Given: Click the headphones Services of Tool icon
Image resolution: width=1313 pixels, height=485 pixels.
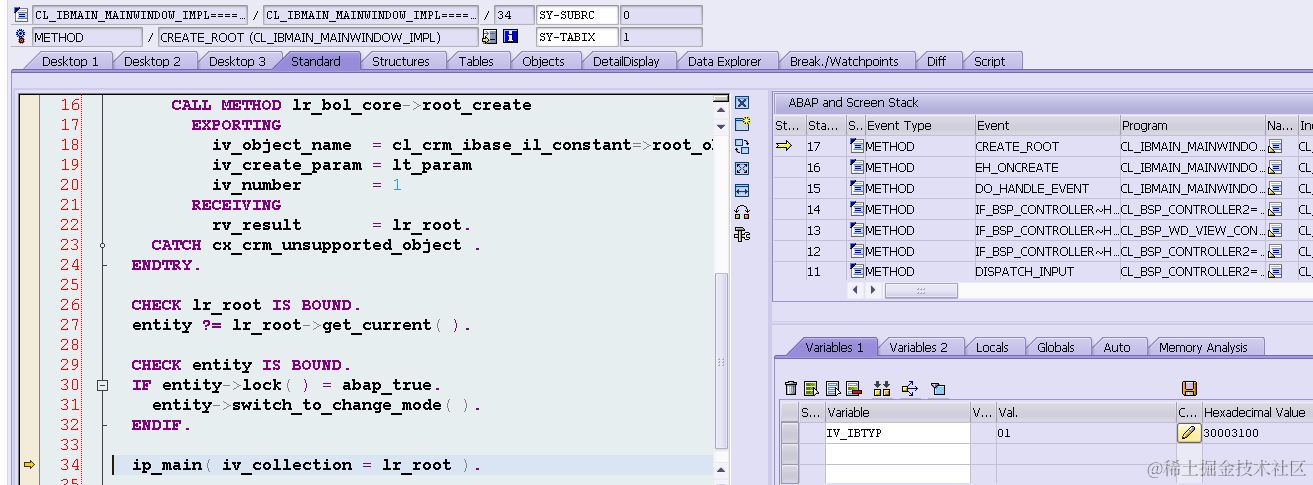Looking at the screenshot, I should click(742, 212).
